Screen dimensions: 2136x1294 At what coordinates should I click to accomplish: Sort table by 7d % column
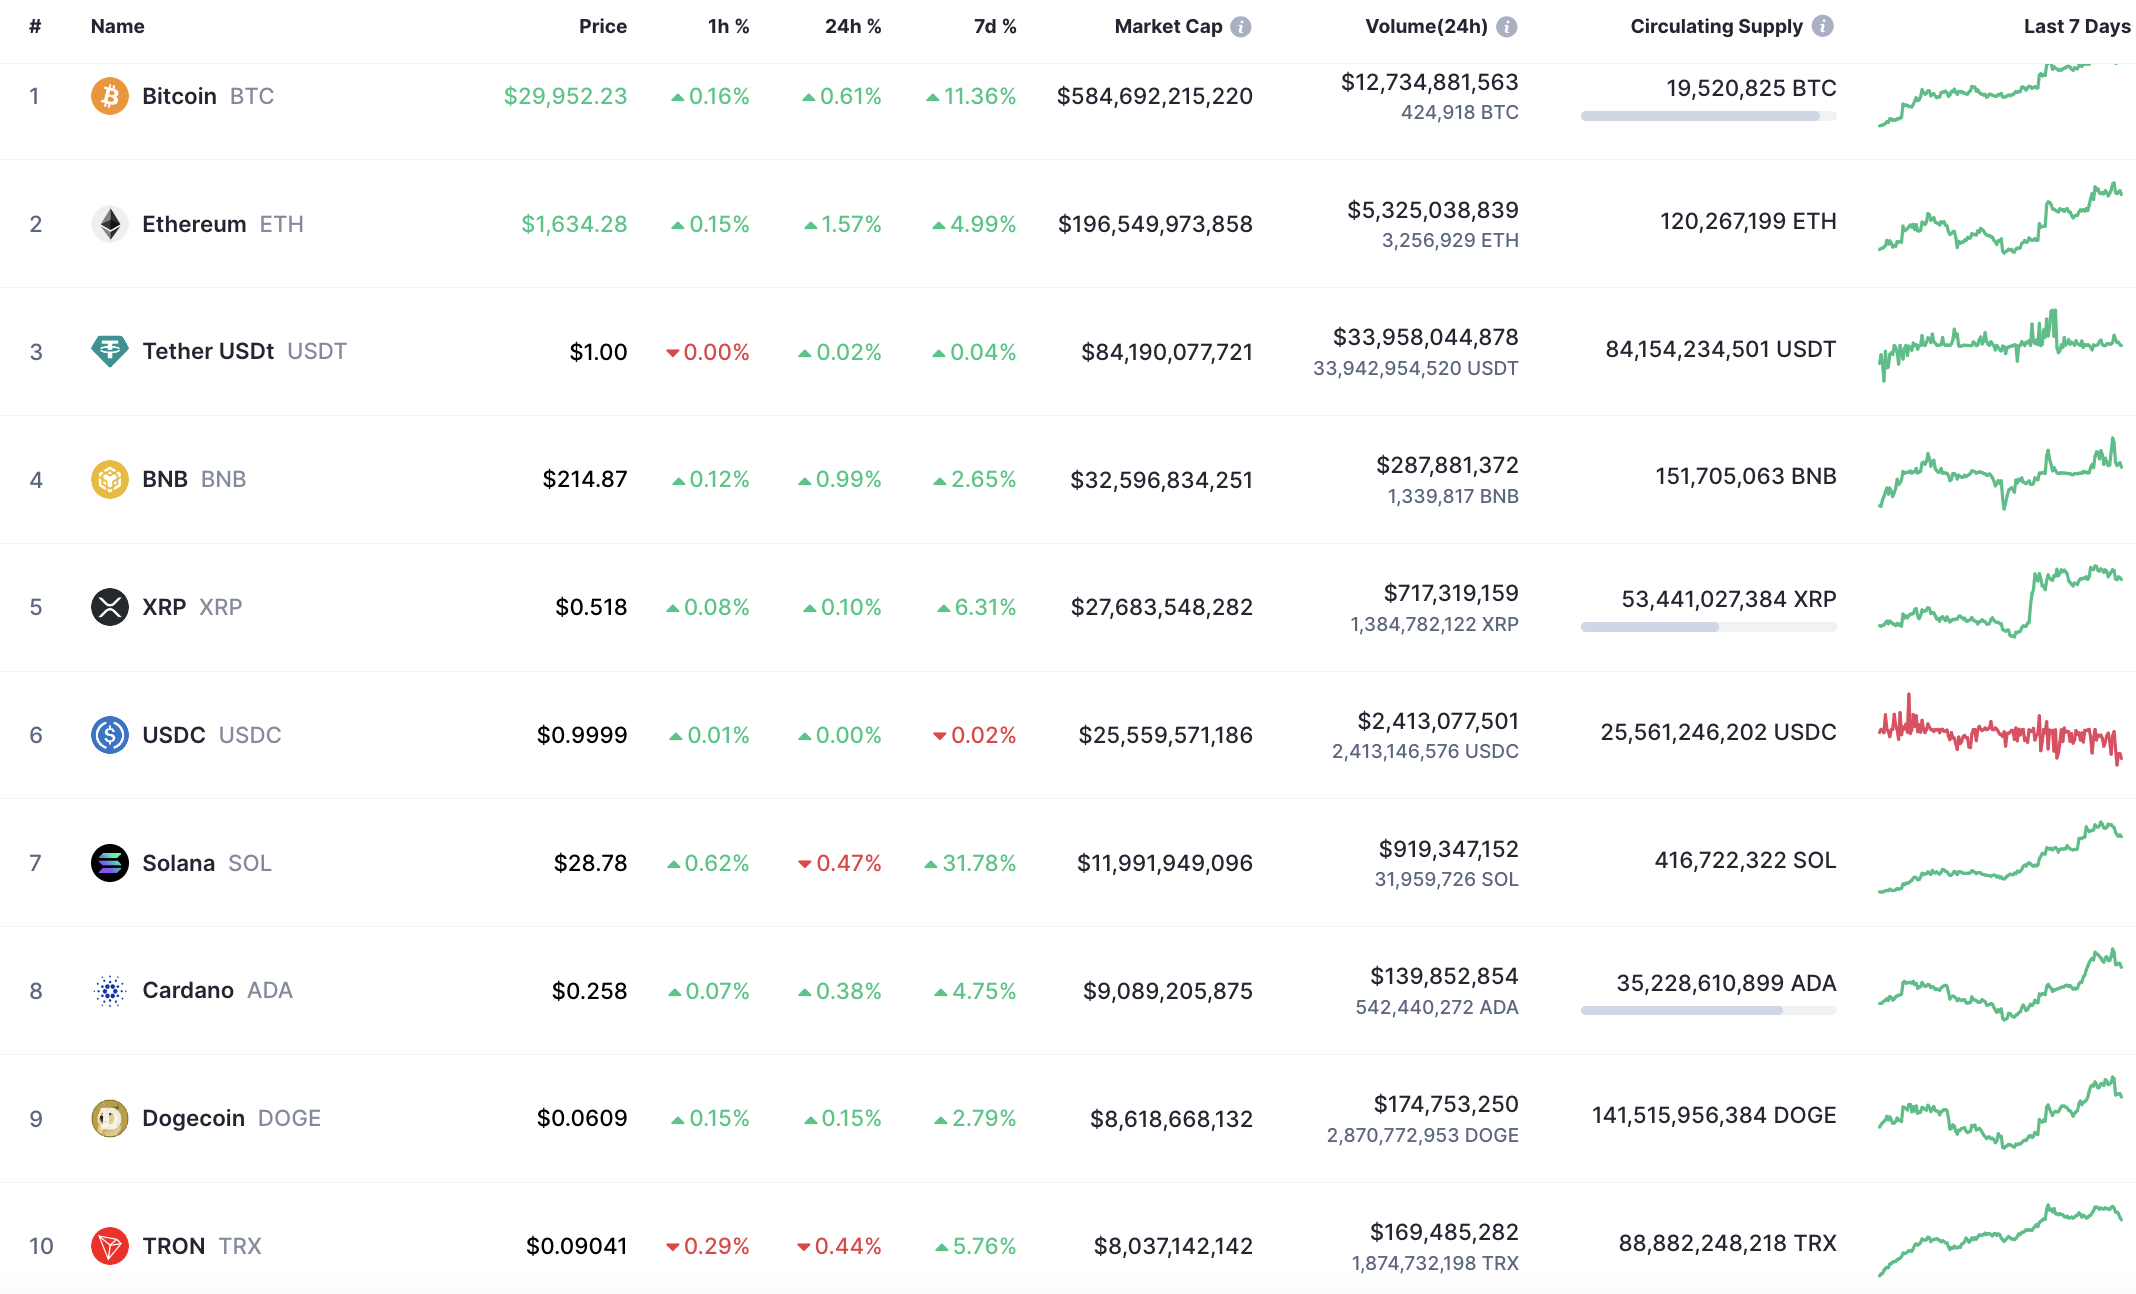click(x=994, y=27)
